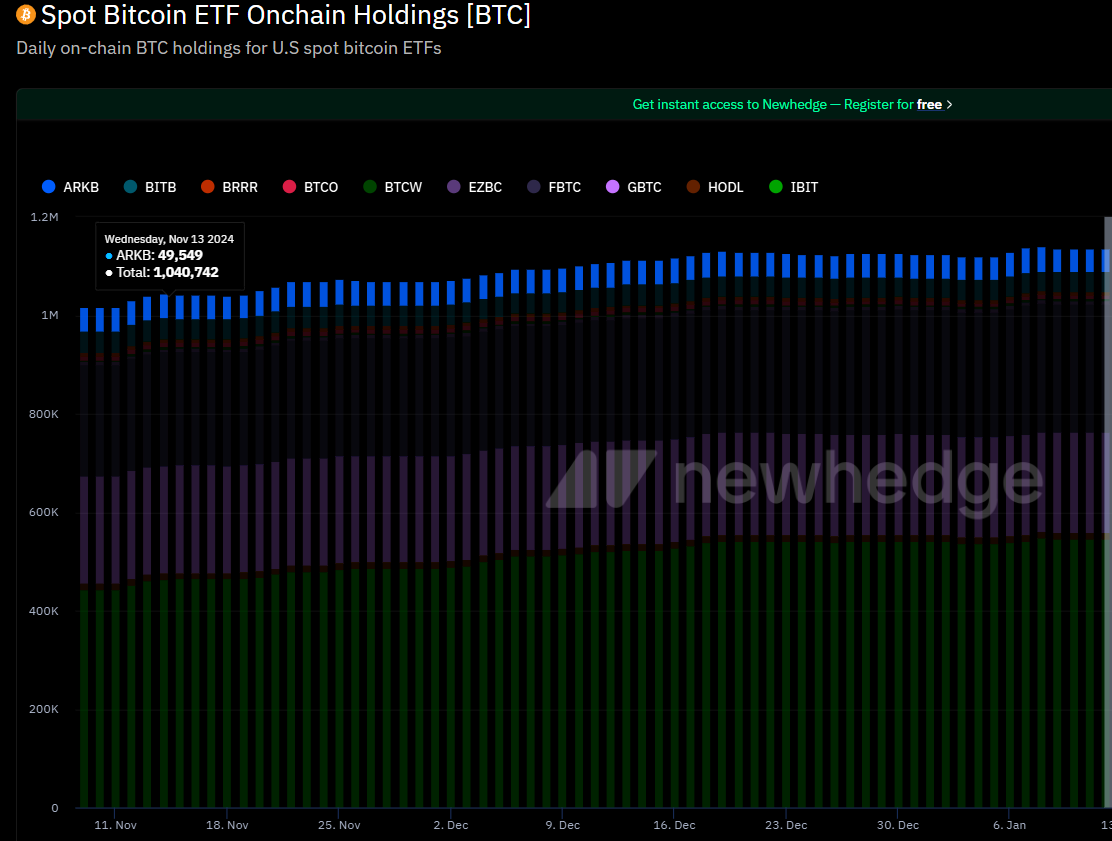Click the chart title 'Spot Bitcoin ETF Onchain Holdings'
The image size is (1112, 841).
coord(250,15)
